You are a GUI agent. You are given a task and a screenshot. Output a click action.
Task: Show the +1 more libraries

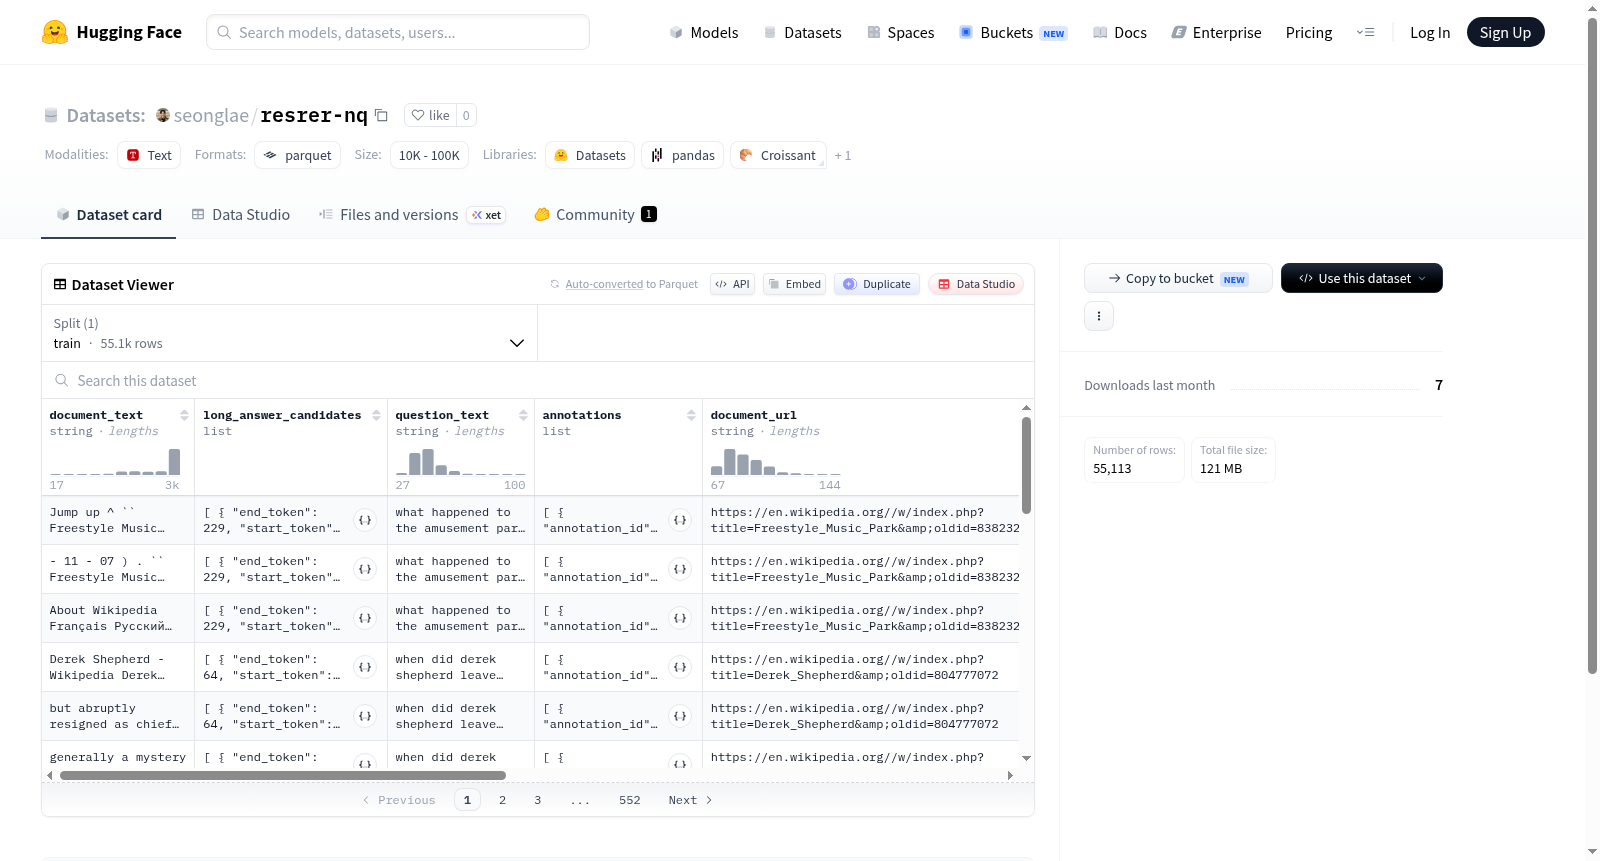843,155
